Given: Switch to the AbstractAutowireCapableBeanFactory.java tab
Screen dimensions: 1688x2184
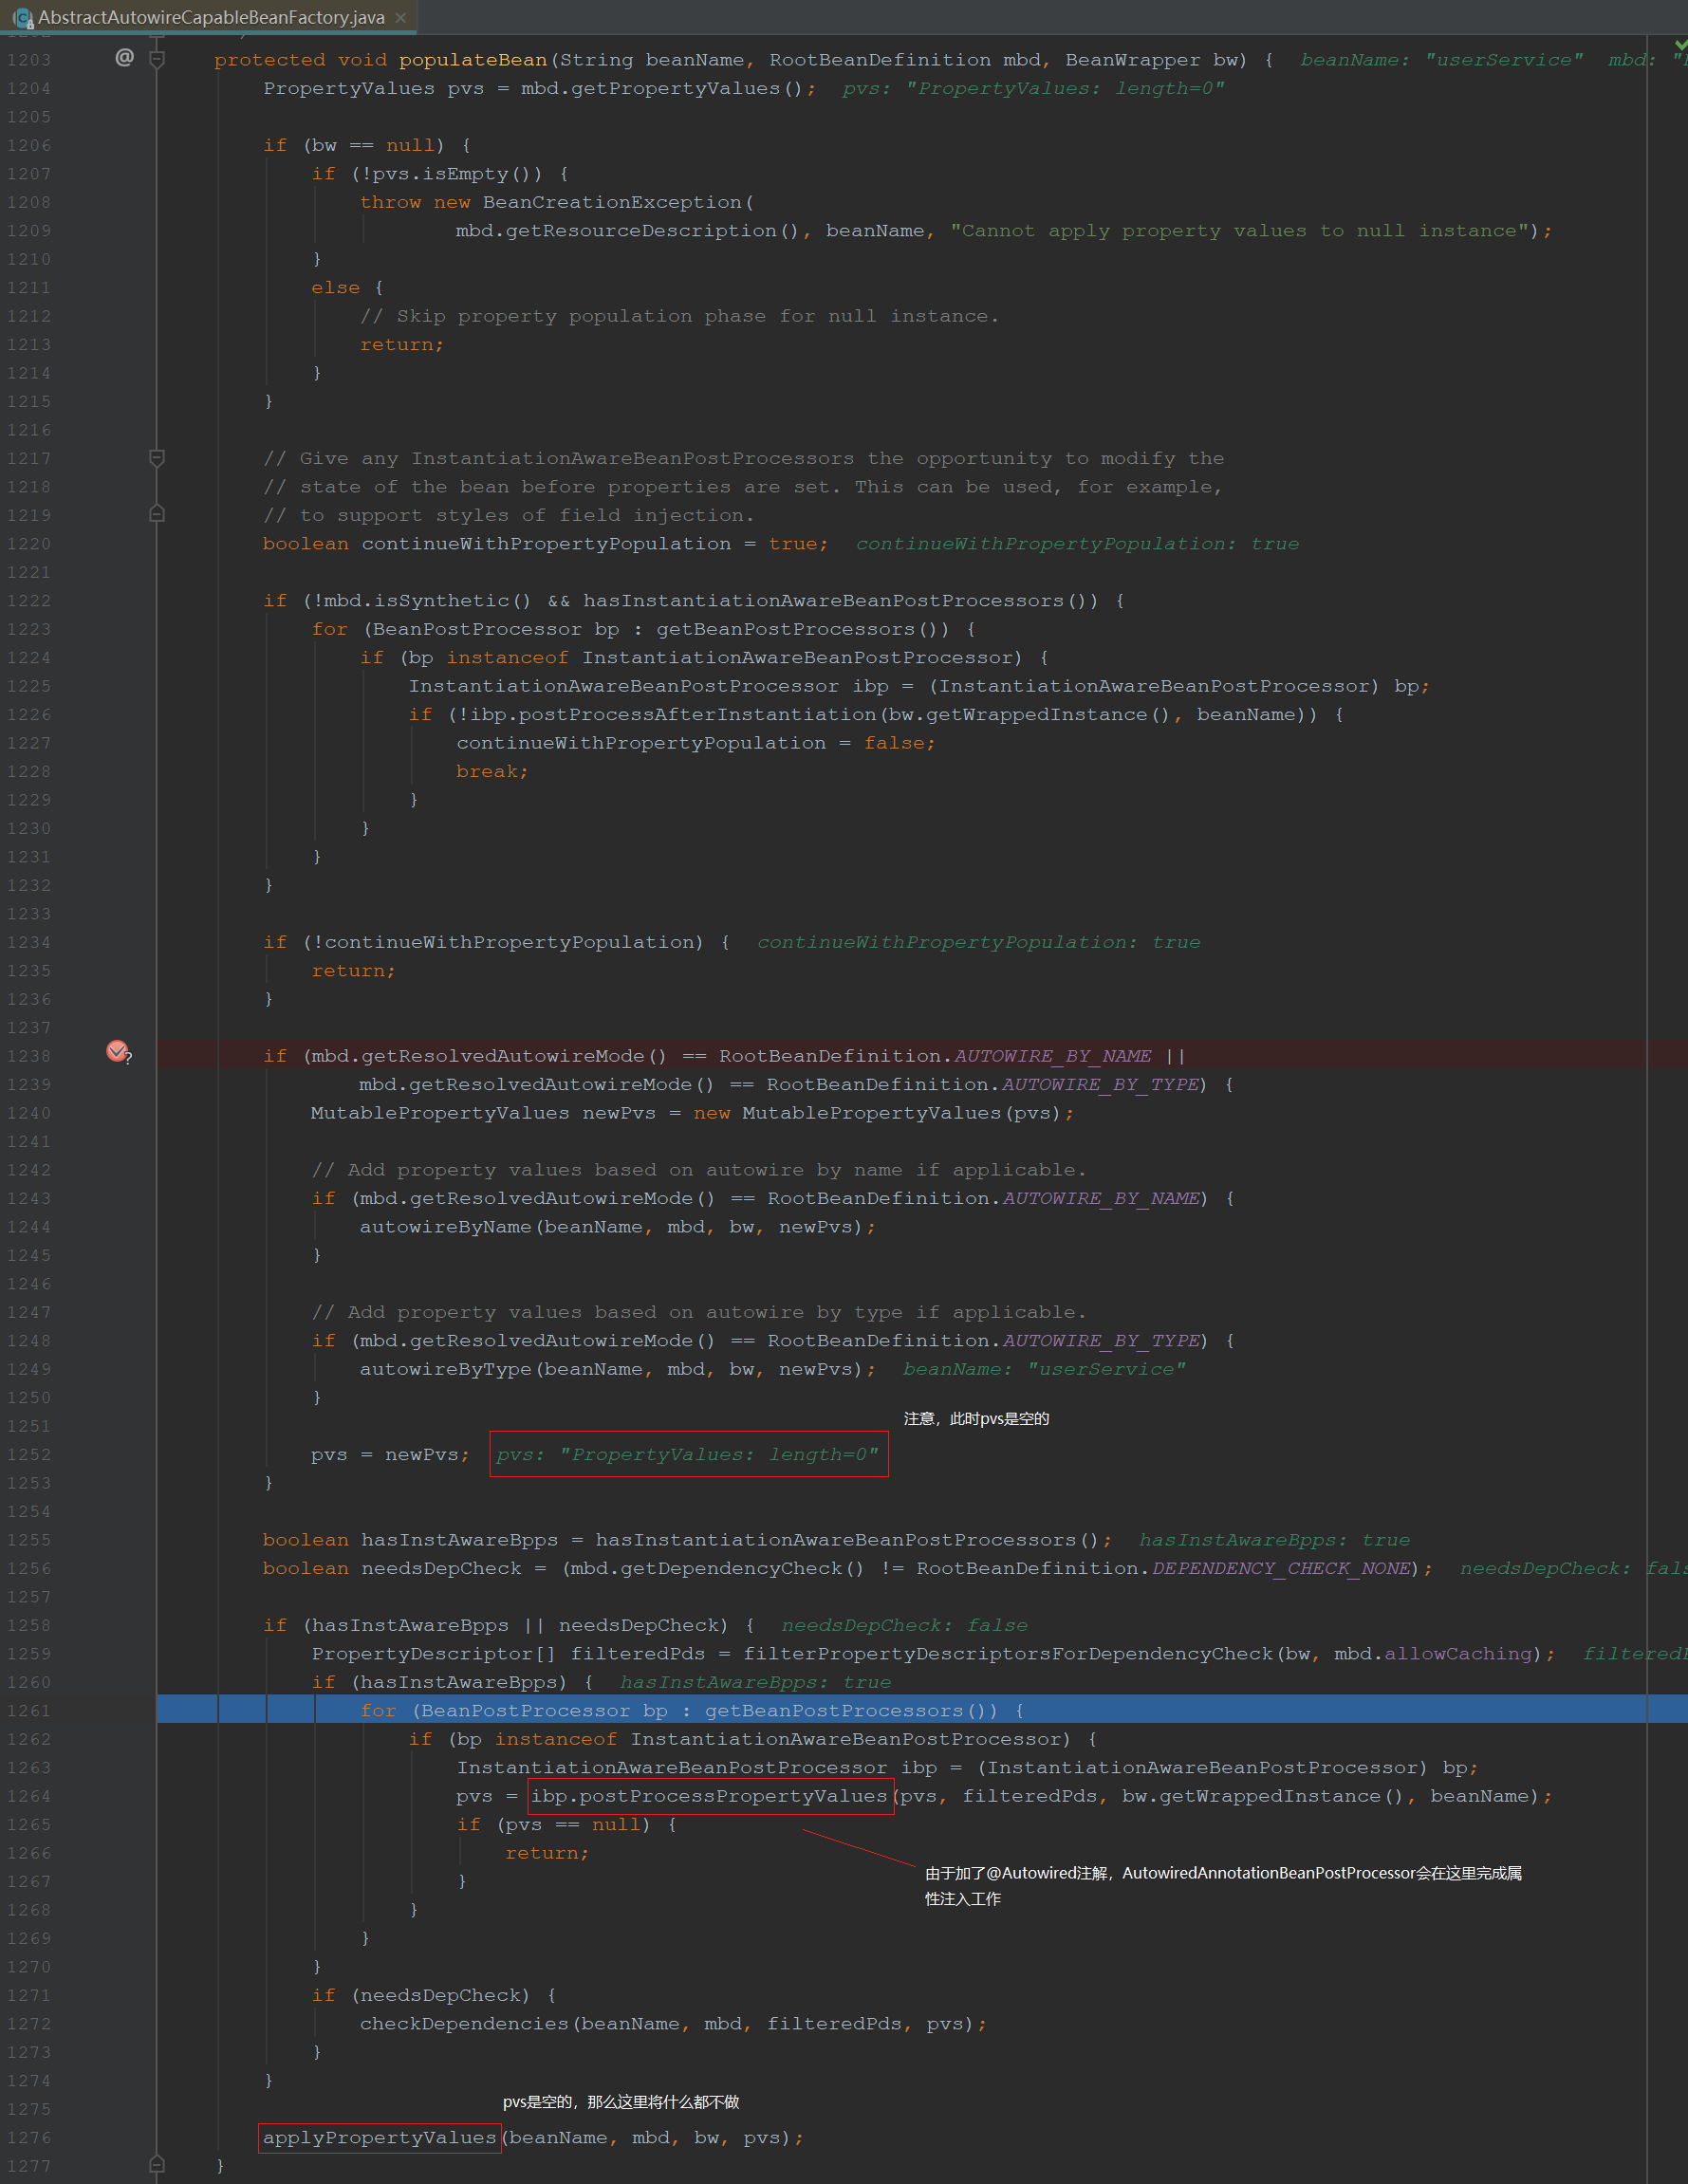Looking at the screenshot, I should (210, 17).
